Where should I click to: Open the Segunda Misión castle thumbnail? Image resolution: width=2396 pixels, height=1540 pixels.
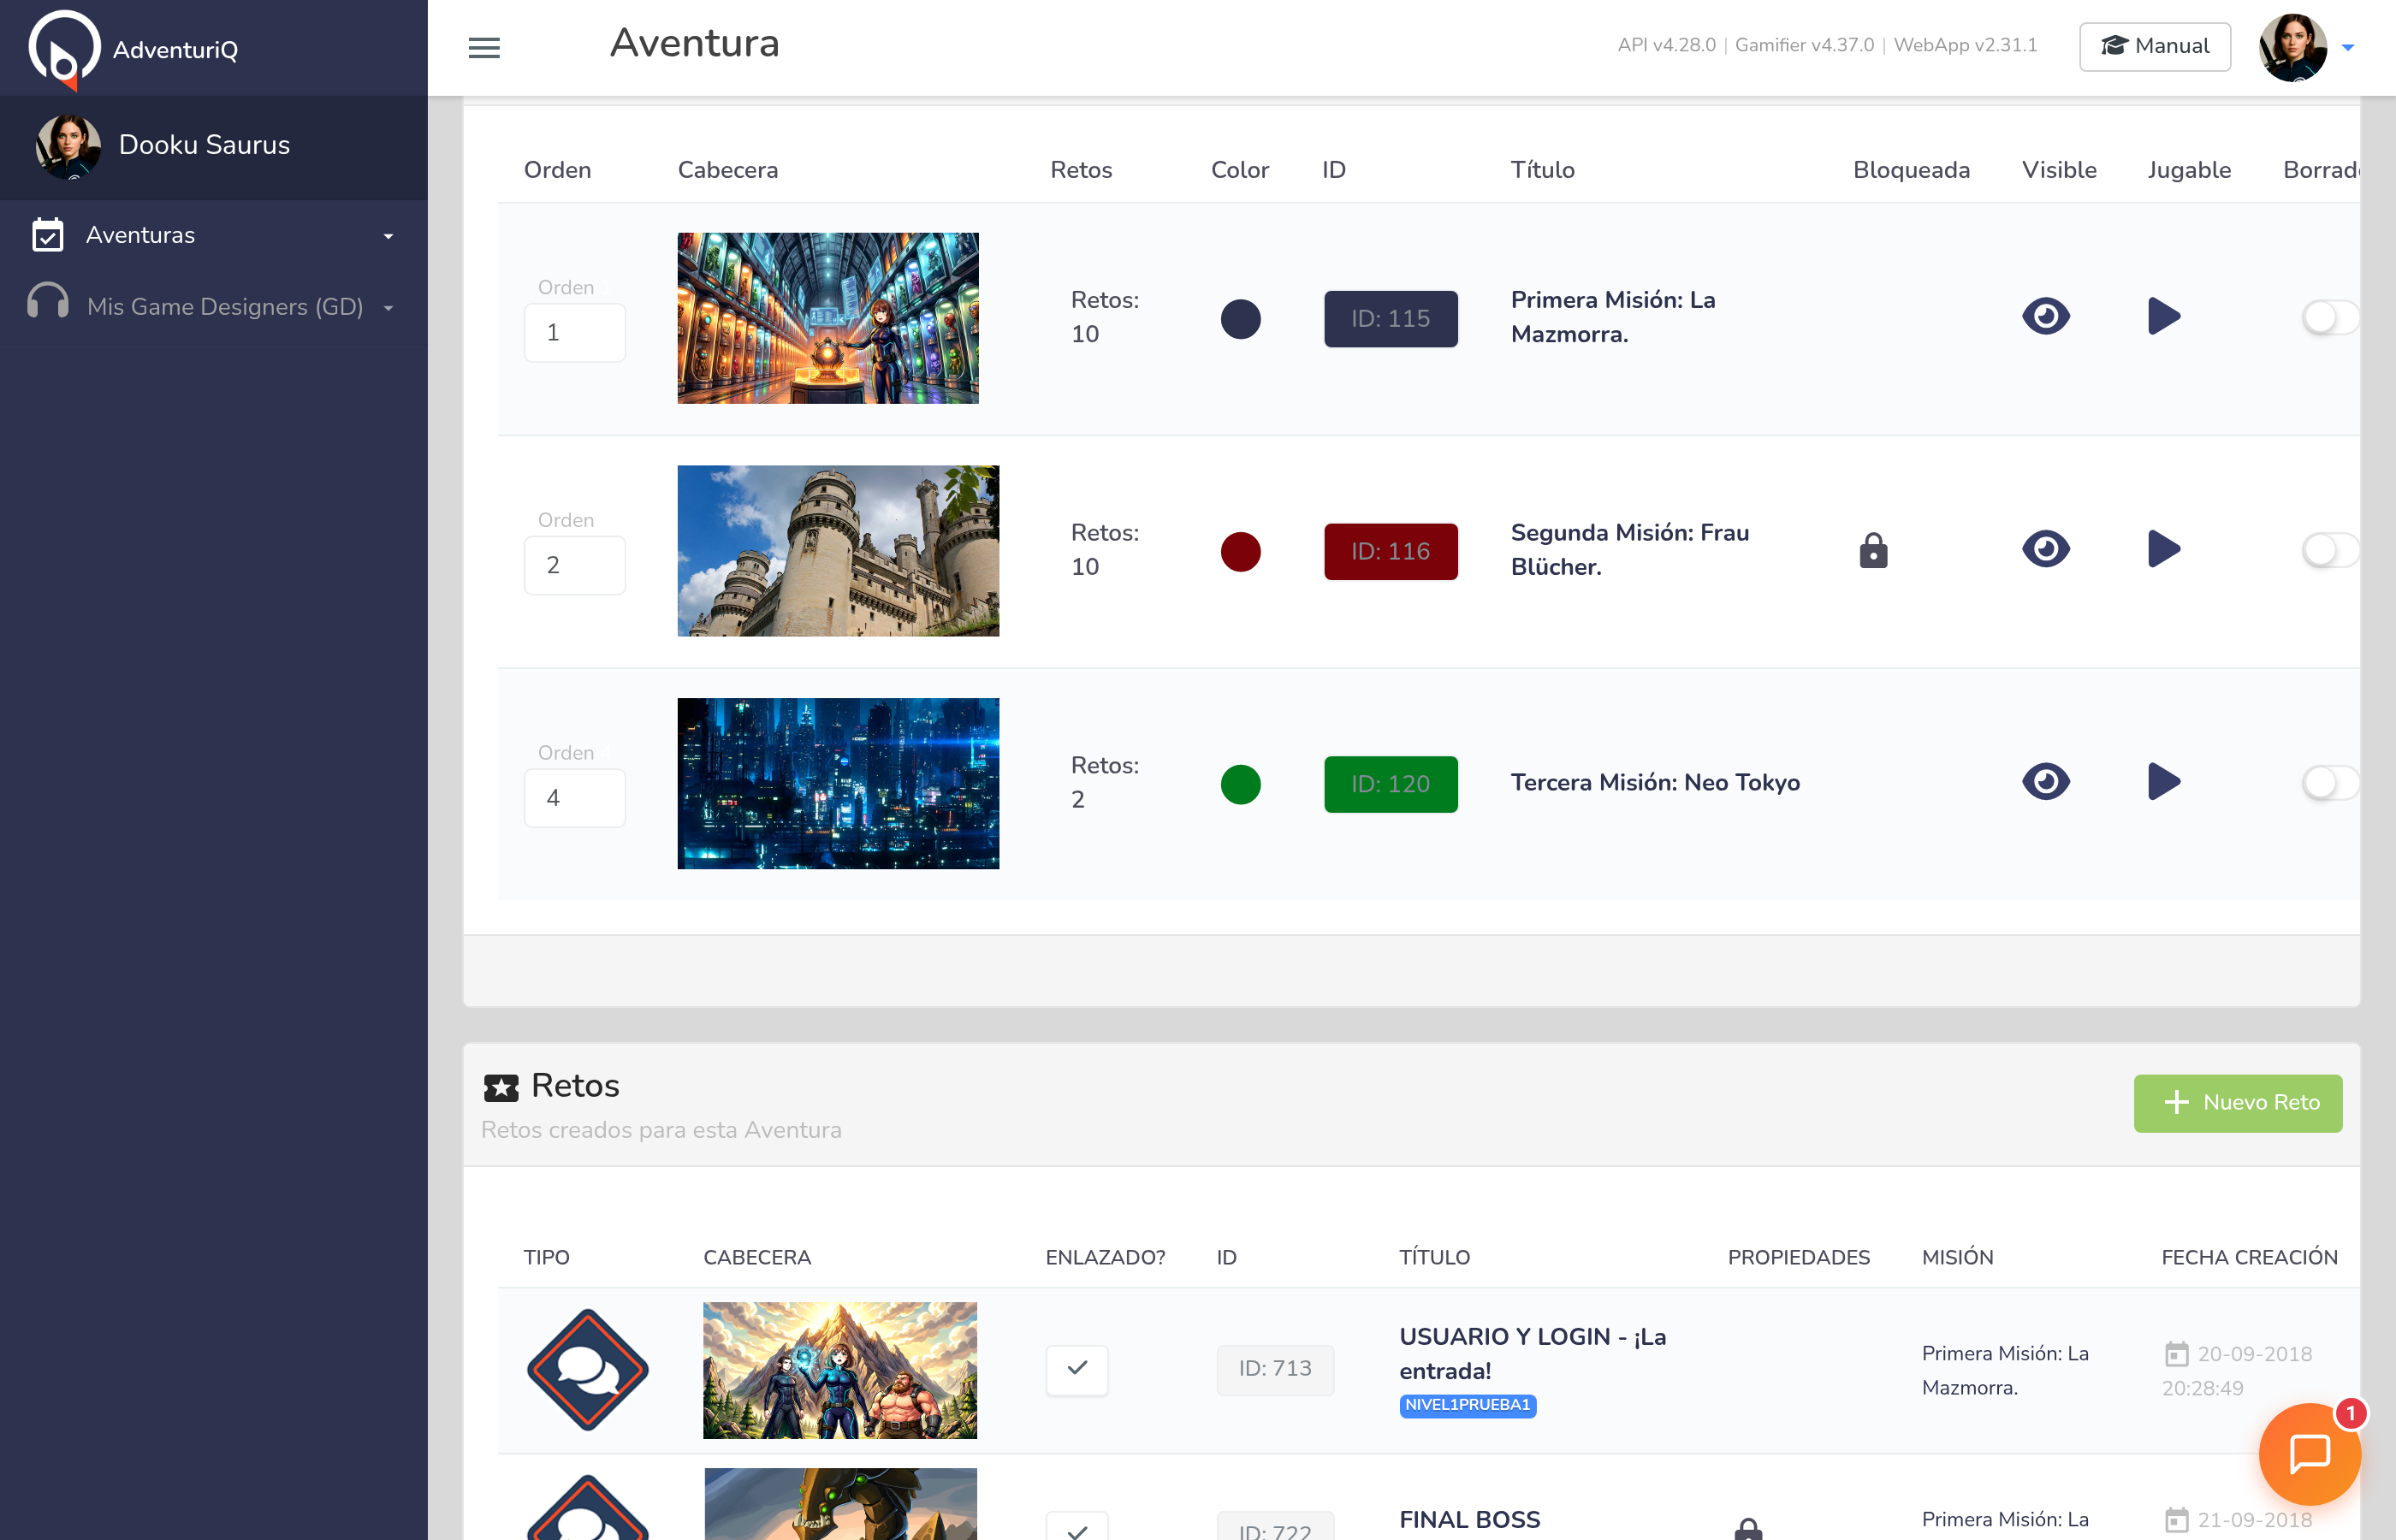click(x=838, y=551)
